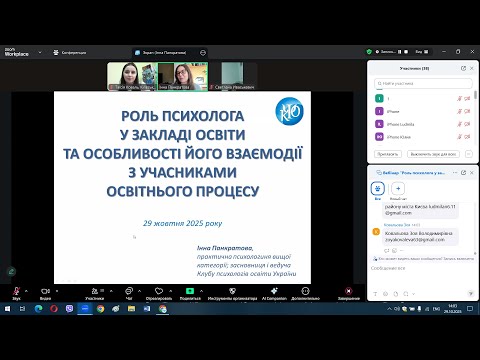Open screenshot icon in chat input

coord(406,294)
